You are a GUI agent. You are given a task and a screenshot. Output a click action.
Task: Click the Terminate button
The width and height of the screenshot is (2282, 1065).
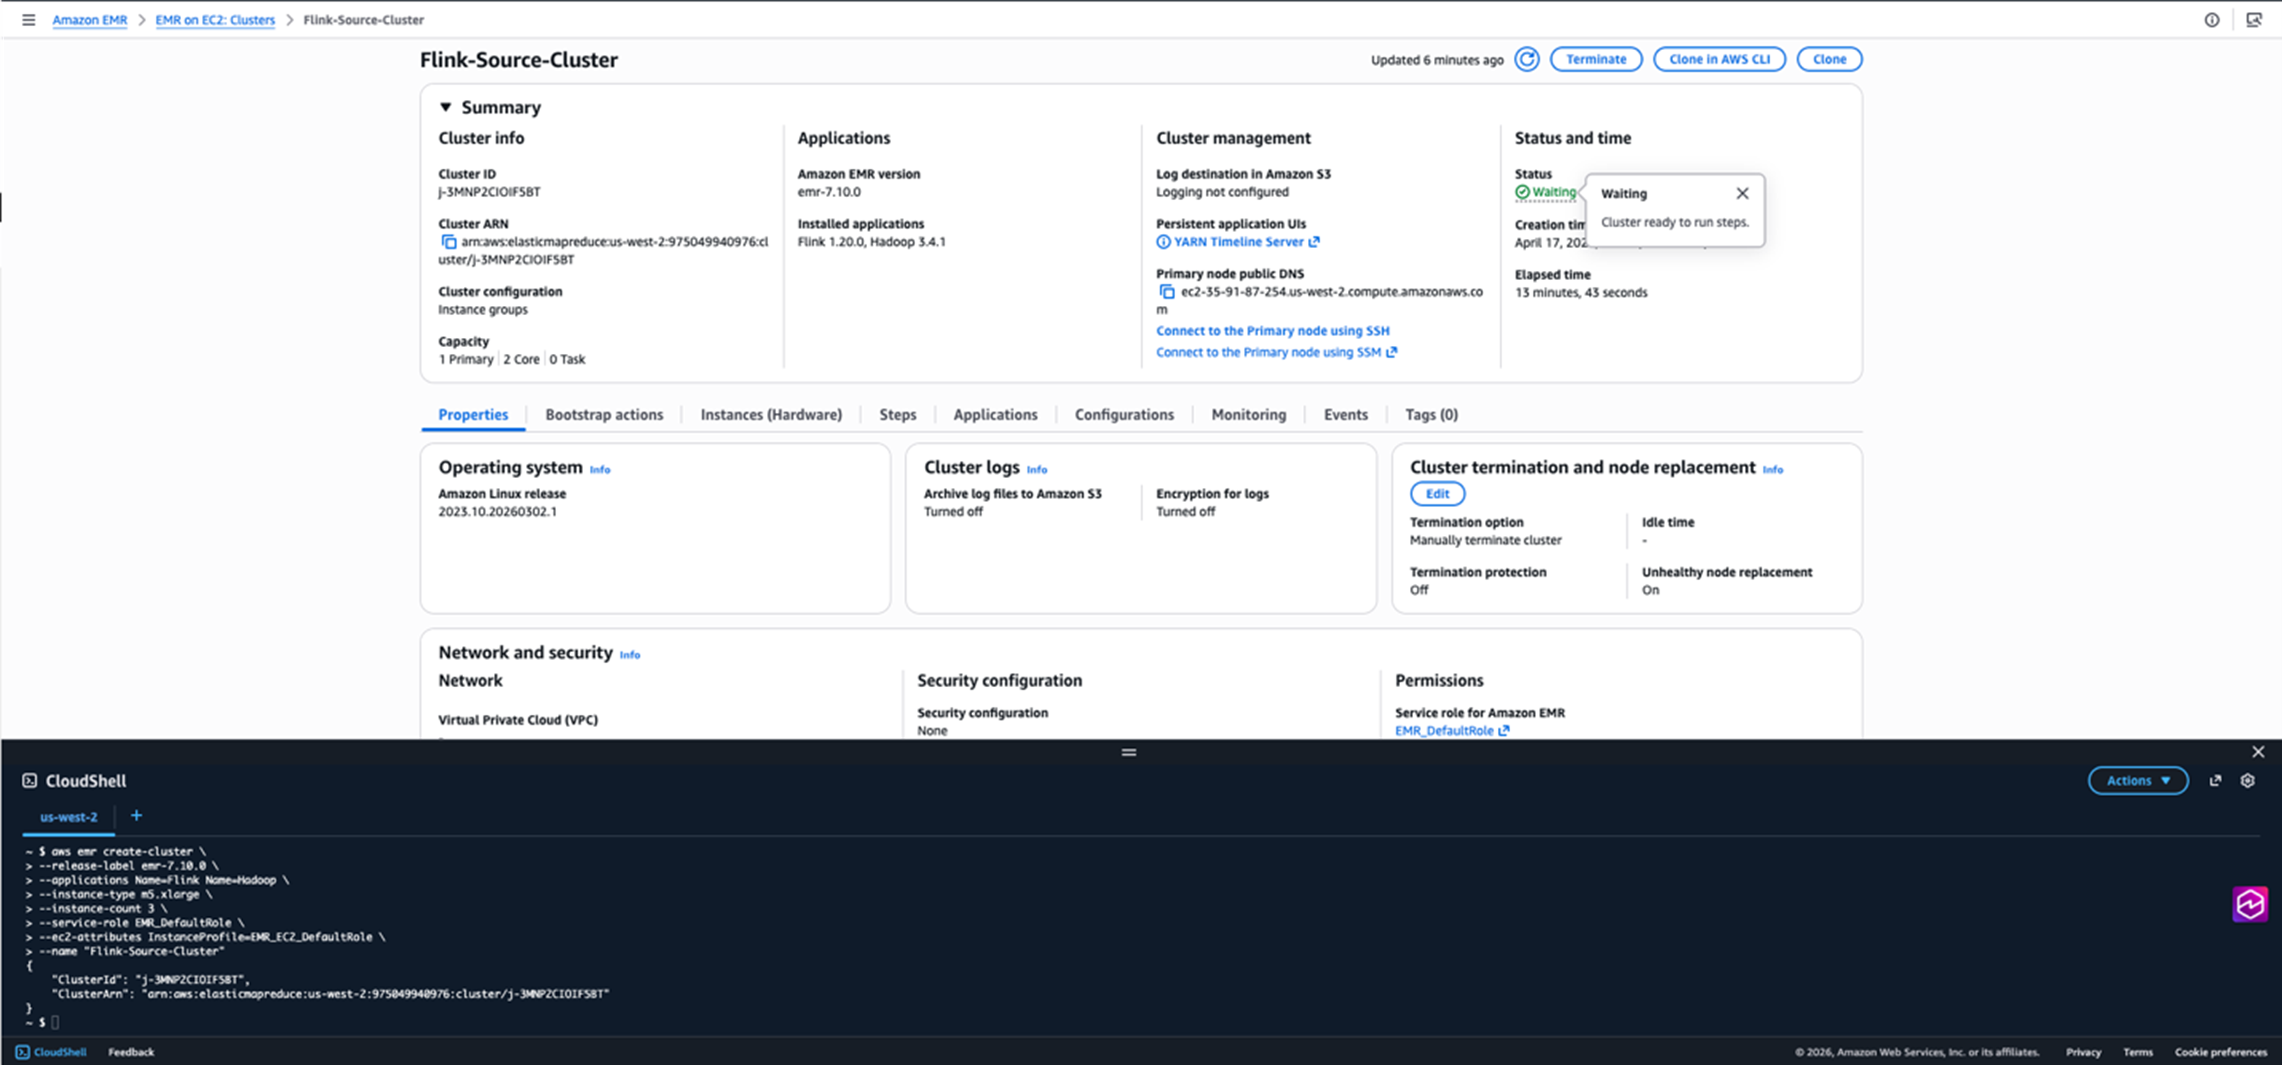[1595, 59]
